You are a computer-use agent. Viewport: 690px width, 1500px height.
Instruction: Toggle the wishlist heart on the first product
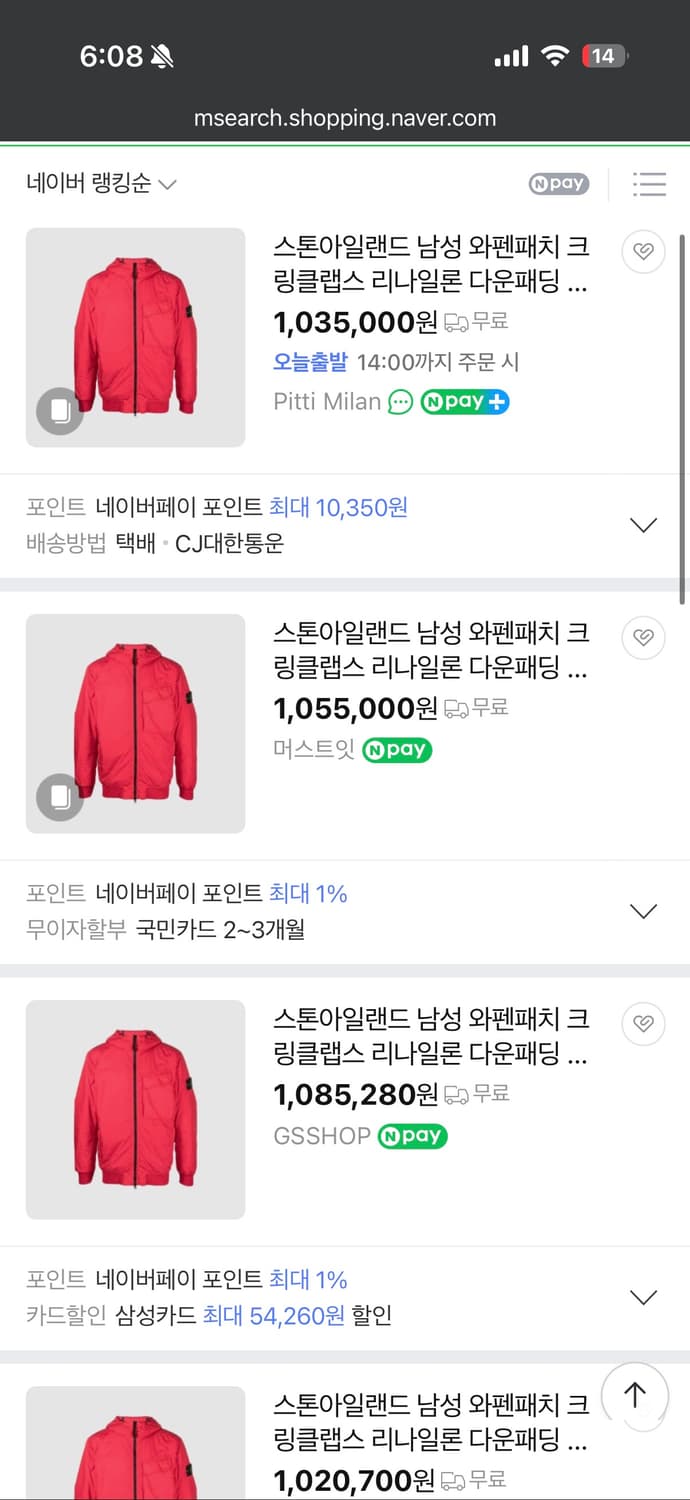pos(643,251)
